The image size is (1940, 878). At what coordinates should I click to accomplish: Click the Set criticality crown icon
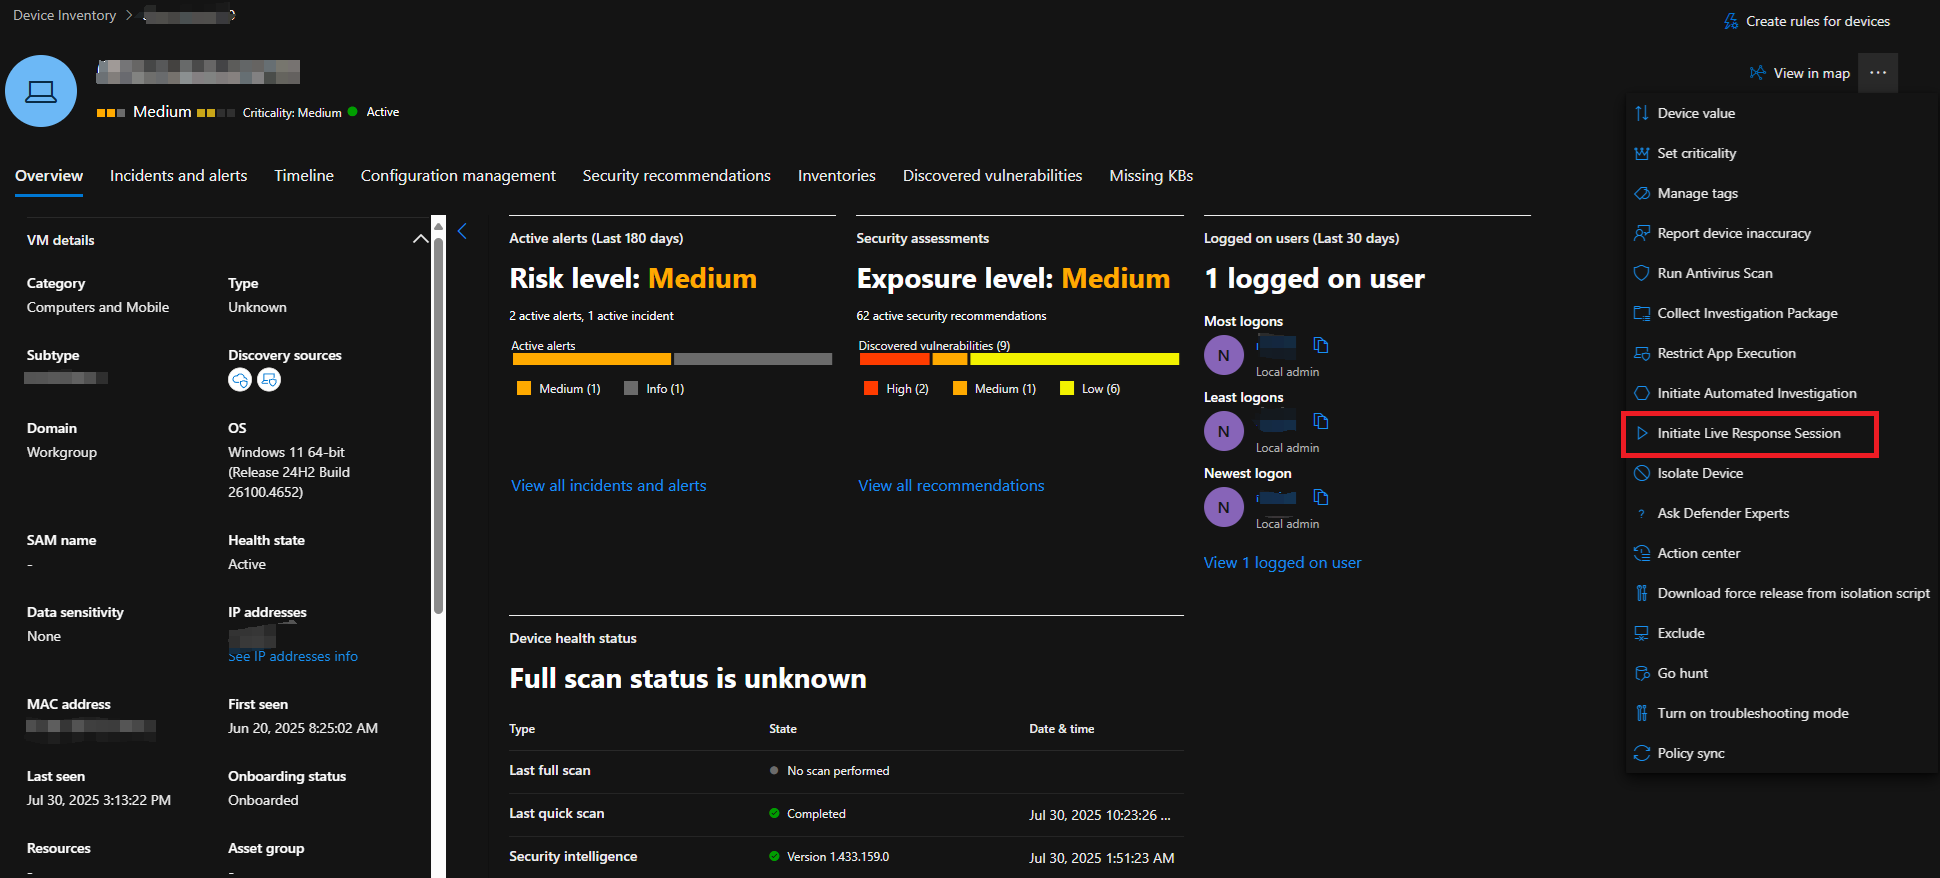(1641, 153)
